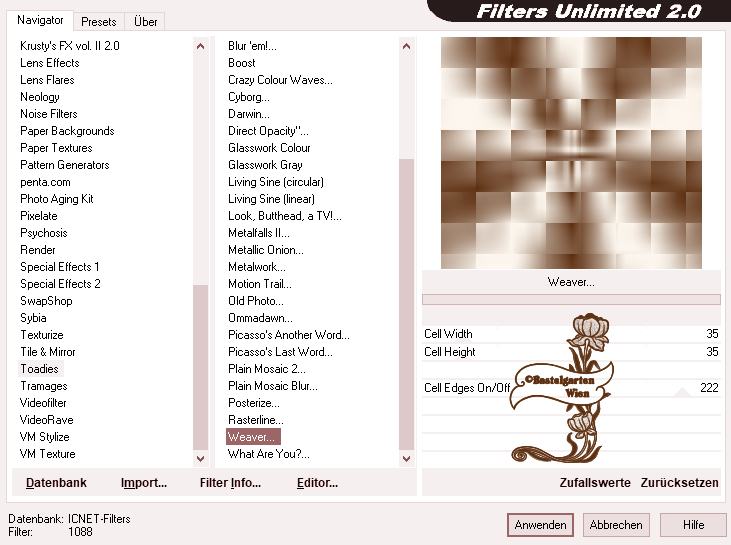Select the Motion Trail... filter
This screenshot has width=731, height=545.
(260, 284)
